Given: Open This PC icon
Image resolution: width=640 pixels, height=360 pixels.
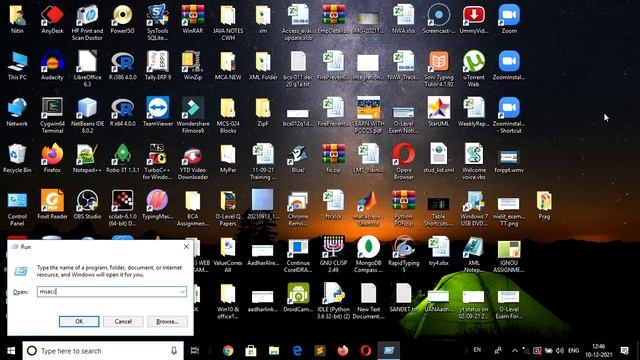Looking at the screenshot, I should pos(17,66).
